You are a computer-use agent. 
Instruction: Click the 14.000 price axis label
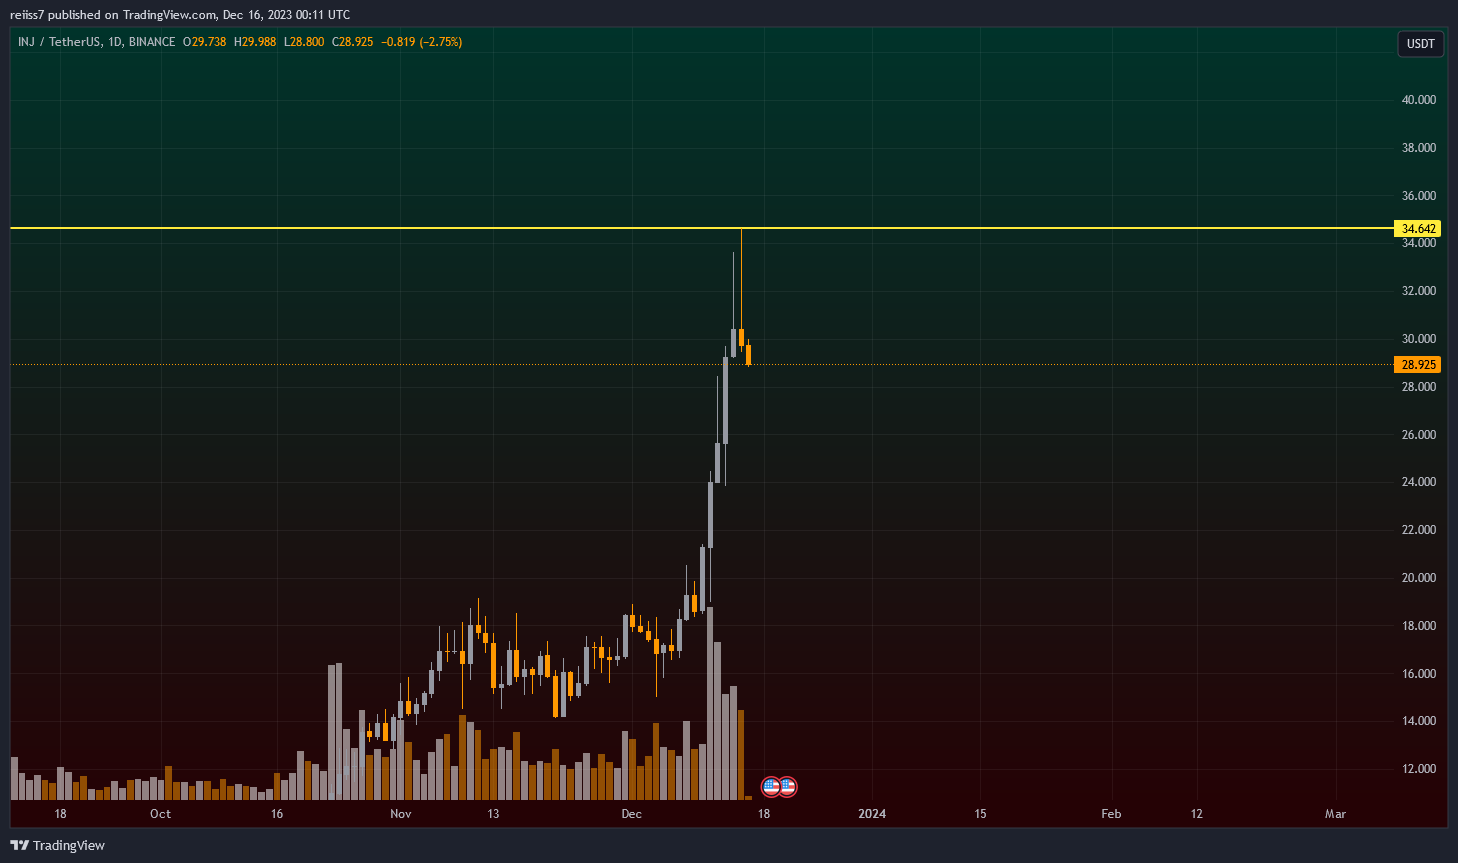(x=1418, y=721)
